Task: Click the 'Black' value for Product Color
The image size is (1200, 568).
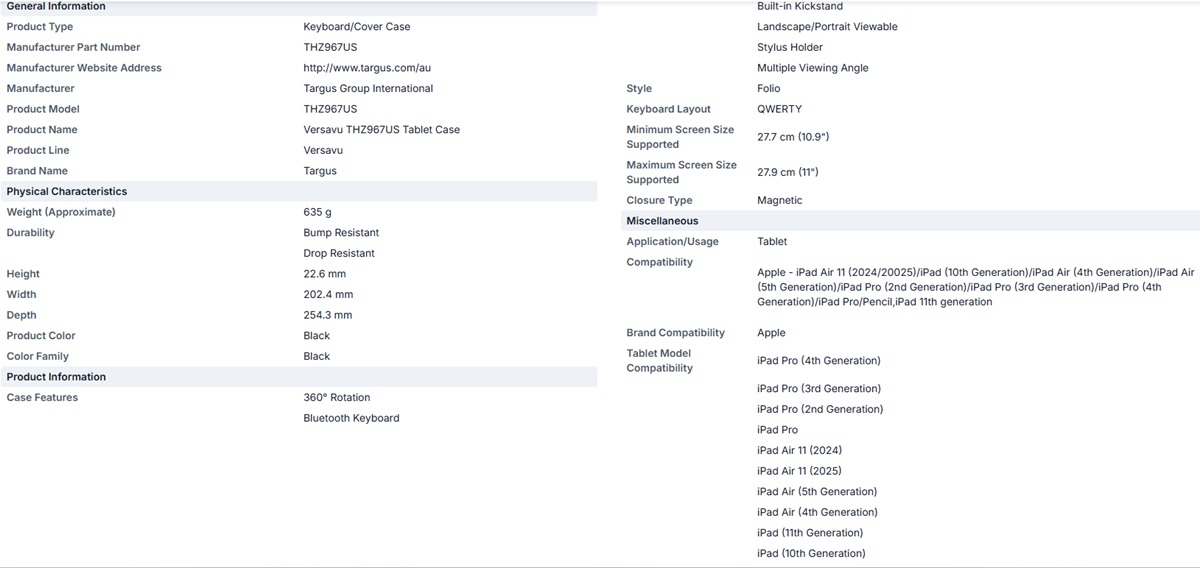Action: point(317,336)
